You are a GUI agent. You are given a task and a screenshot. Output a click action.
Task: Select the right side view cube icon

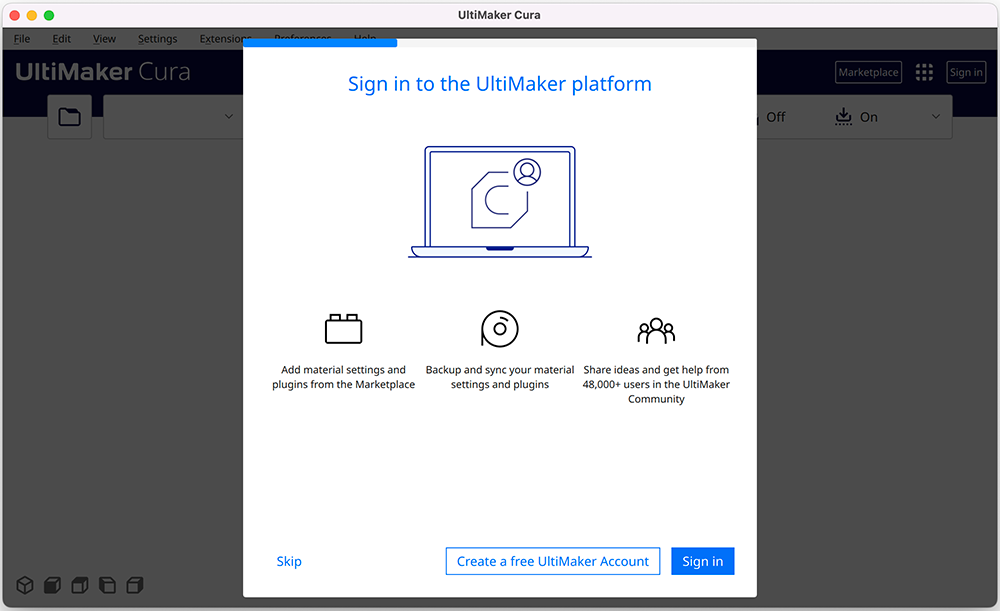[x=135, y=585]
